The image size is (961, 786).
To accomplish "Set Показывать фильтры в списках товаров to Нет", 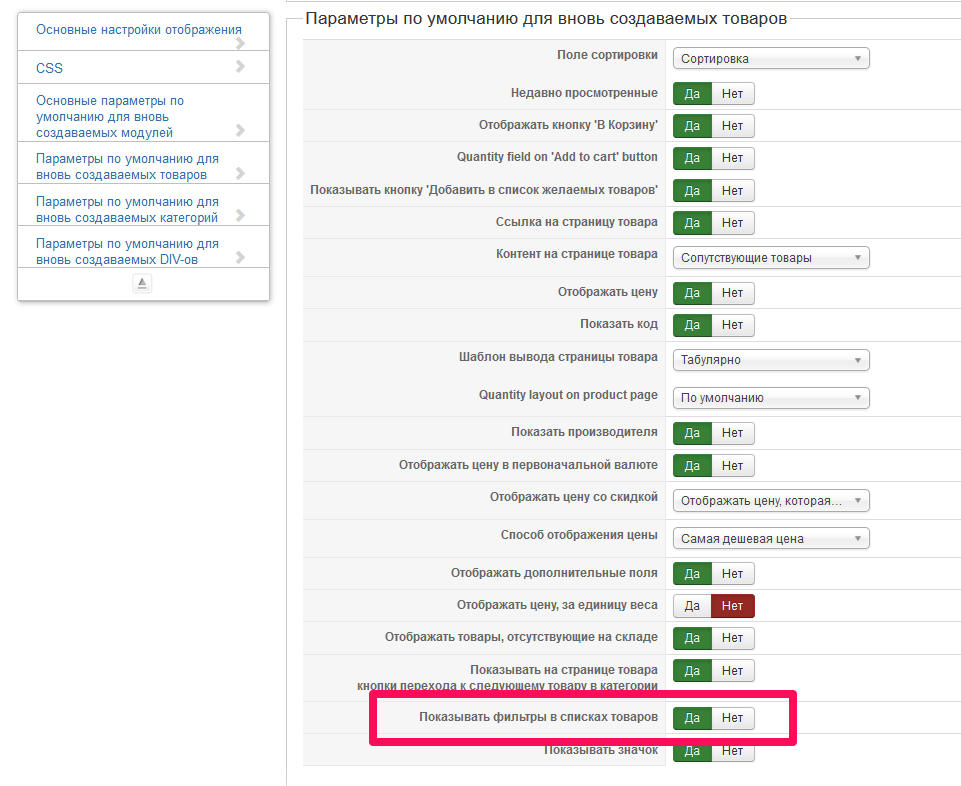I will 732,717.
